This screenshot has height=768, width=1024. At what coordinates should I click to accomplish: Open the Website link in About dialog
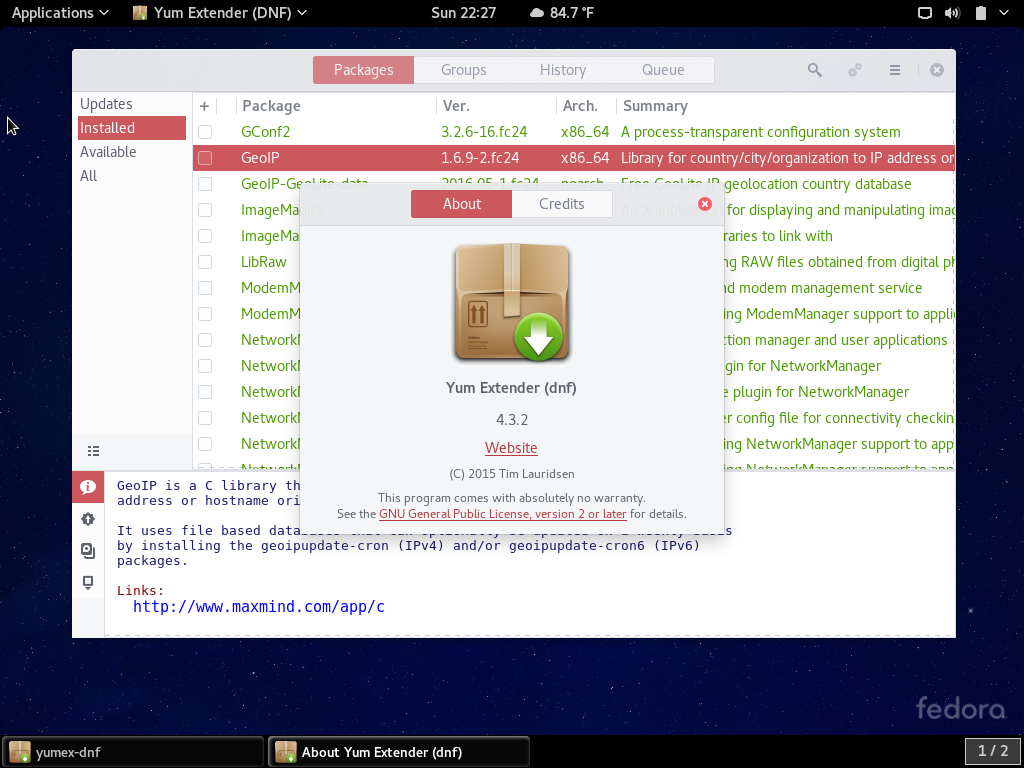511,448
